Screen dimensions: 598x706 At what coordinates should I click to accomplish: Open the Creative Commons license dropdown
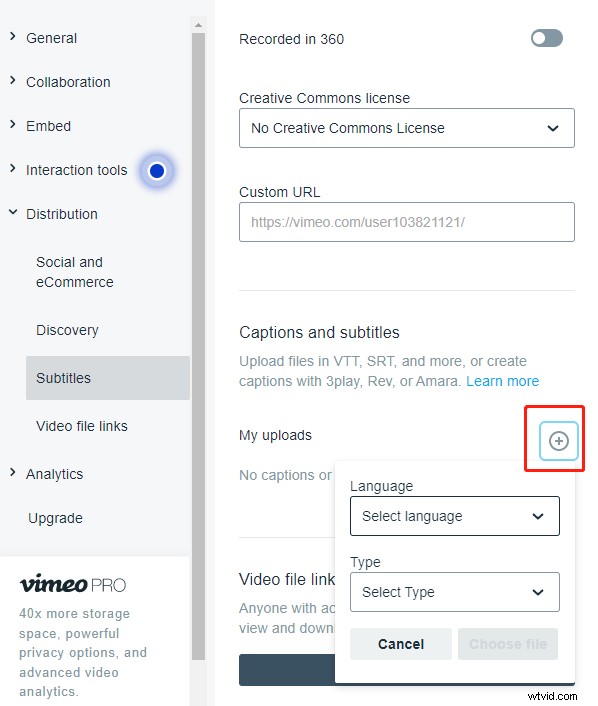tap(407, 128)
